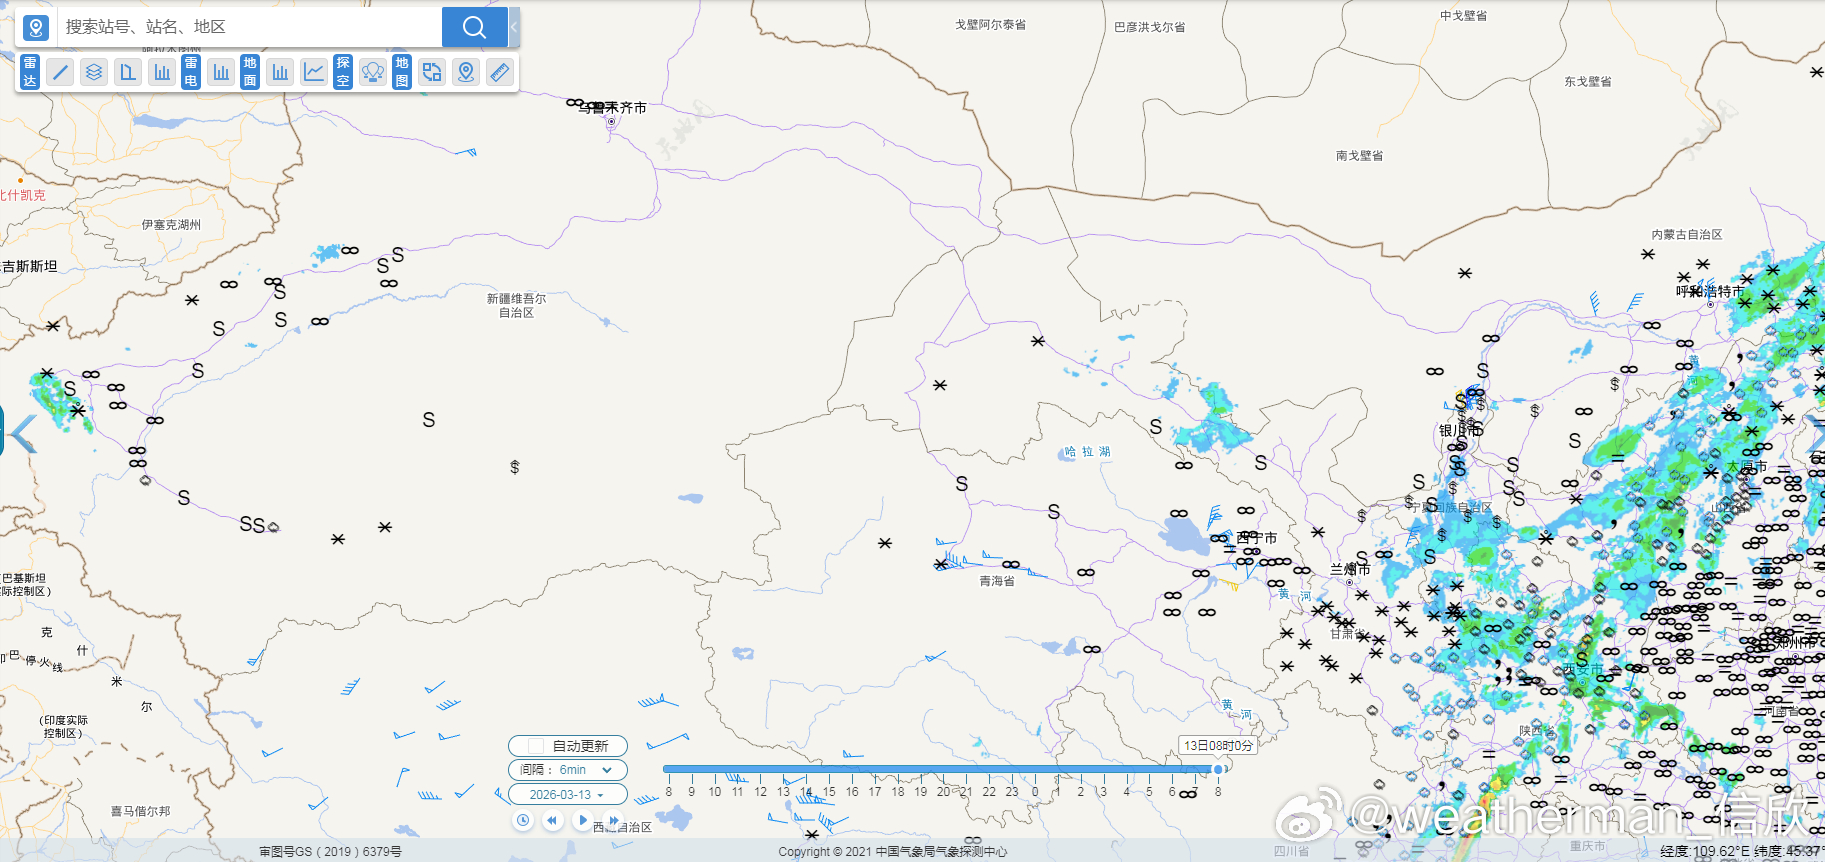Click the longitude latitude readout

(1741, 852)
